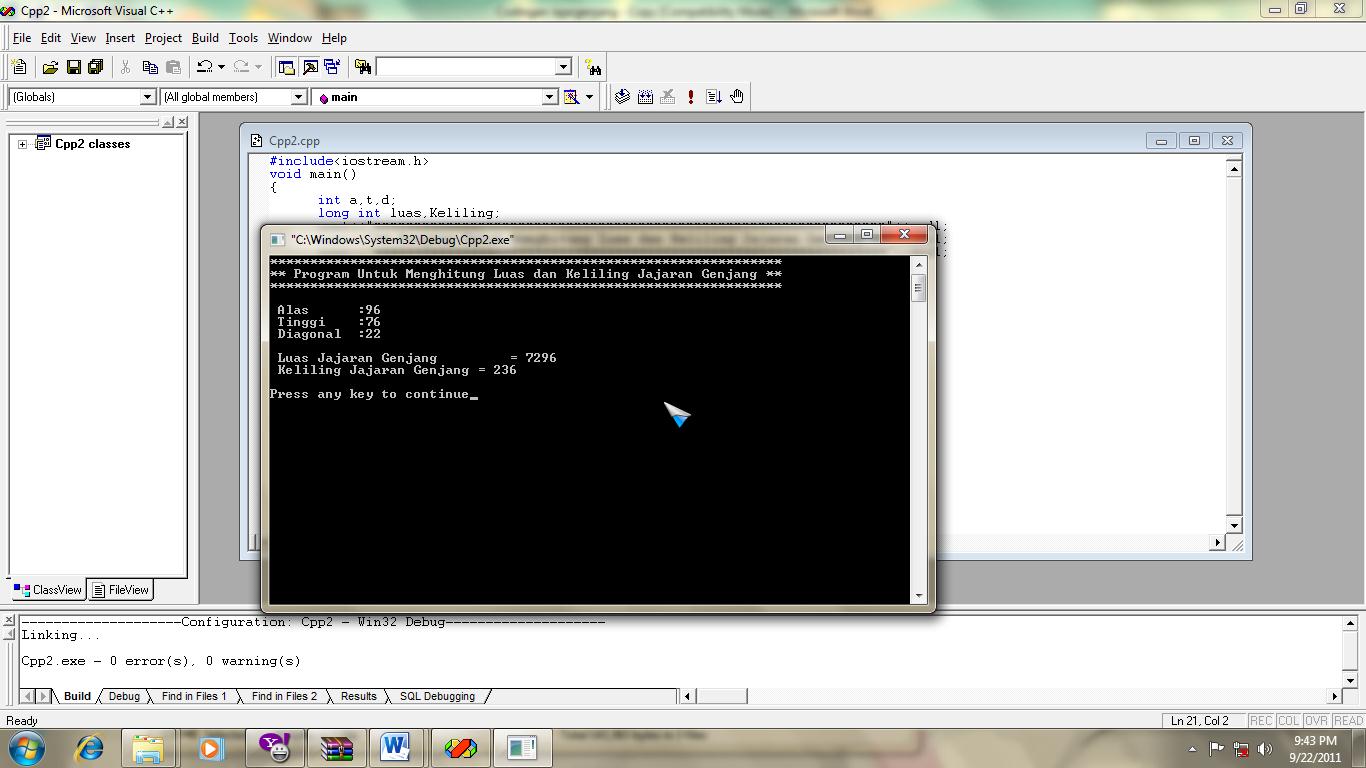Open the (Globals) class dropdown
1366x768 pixels.
point(148,97)
